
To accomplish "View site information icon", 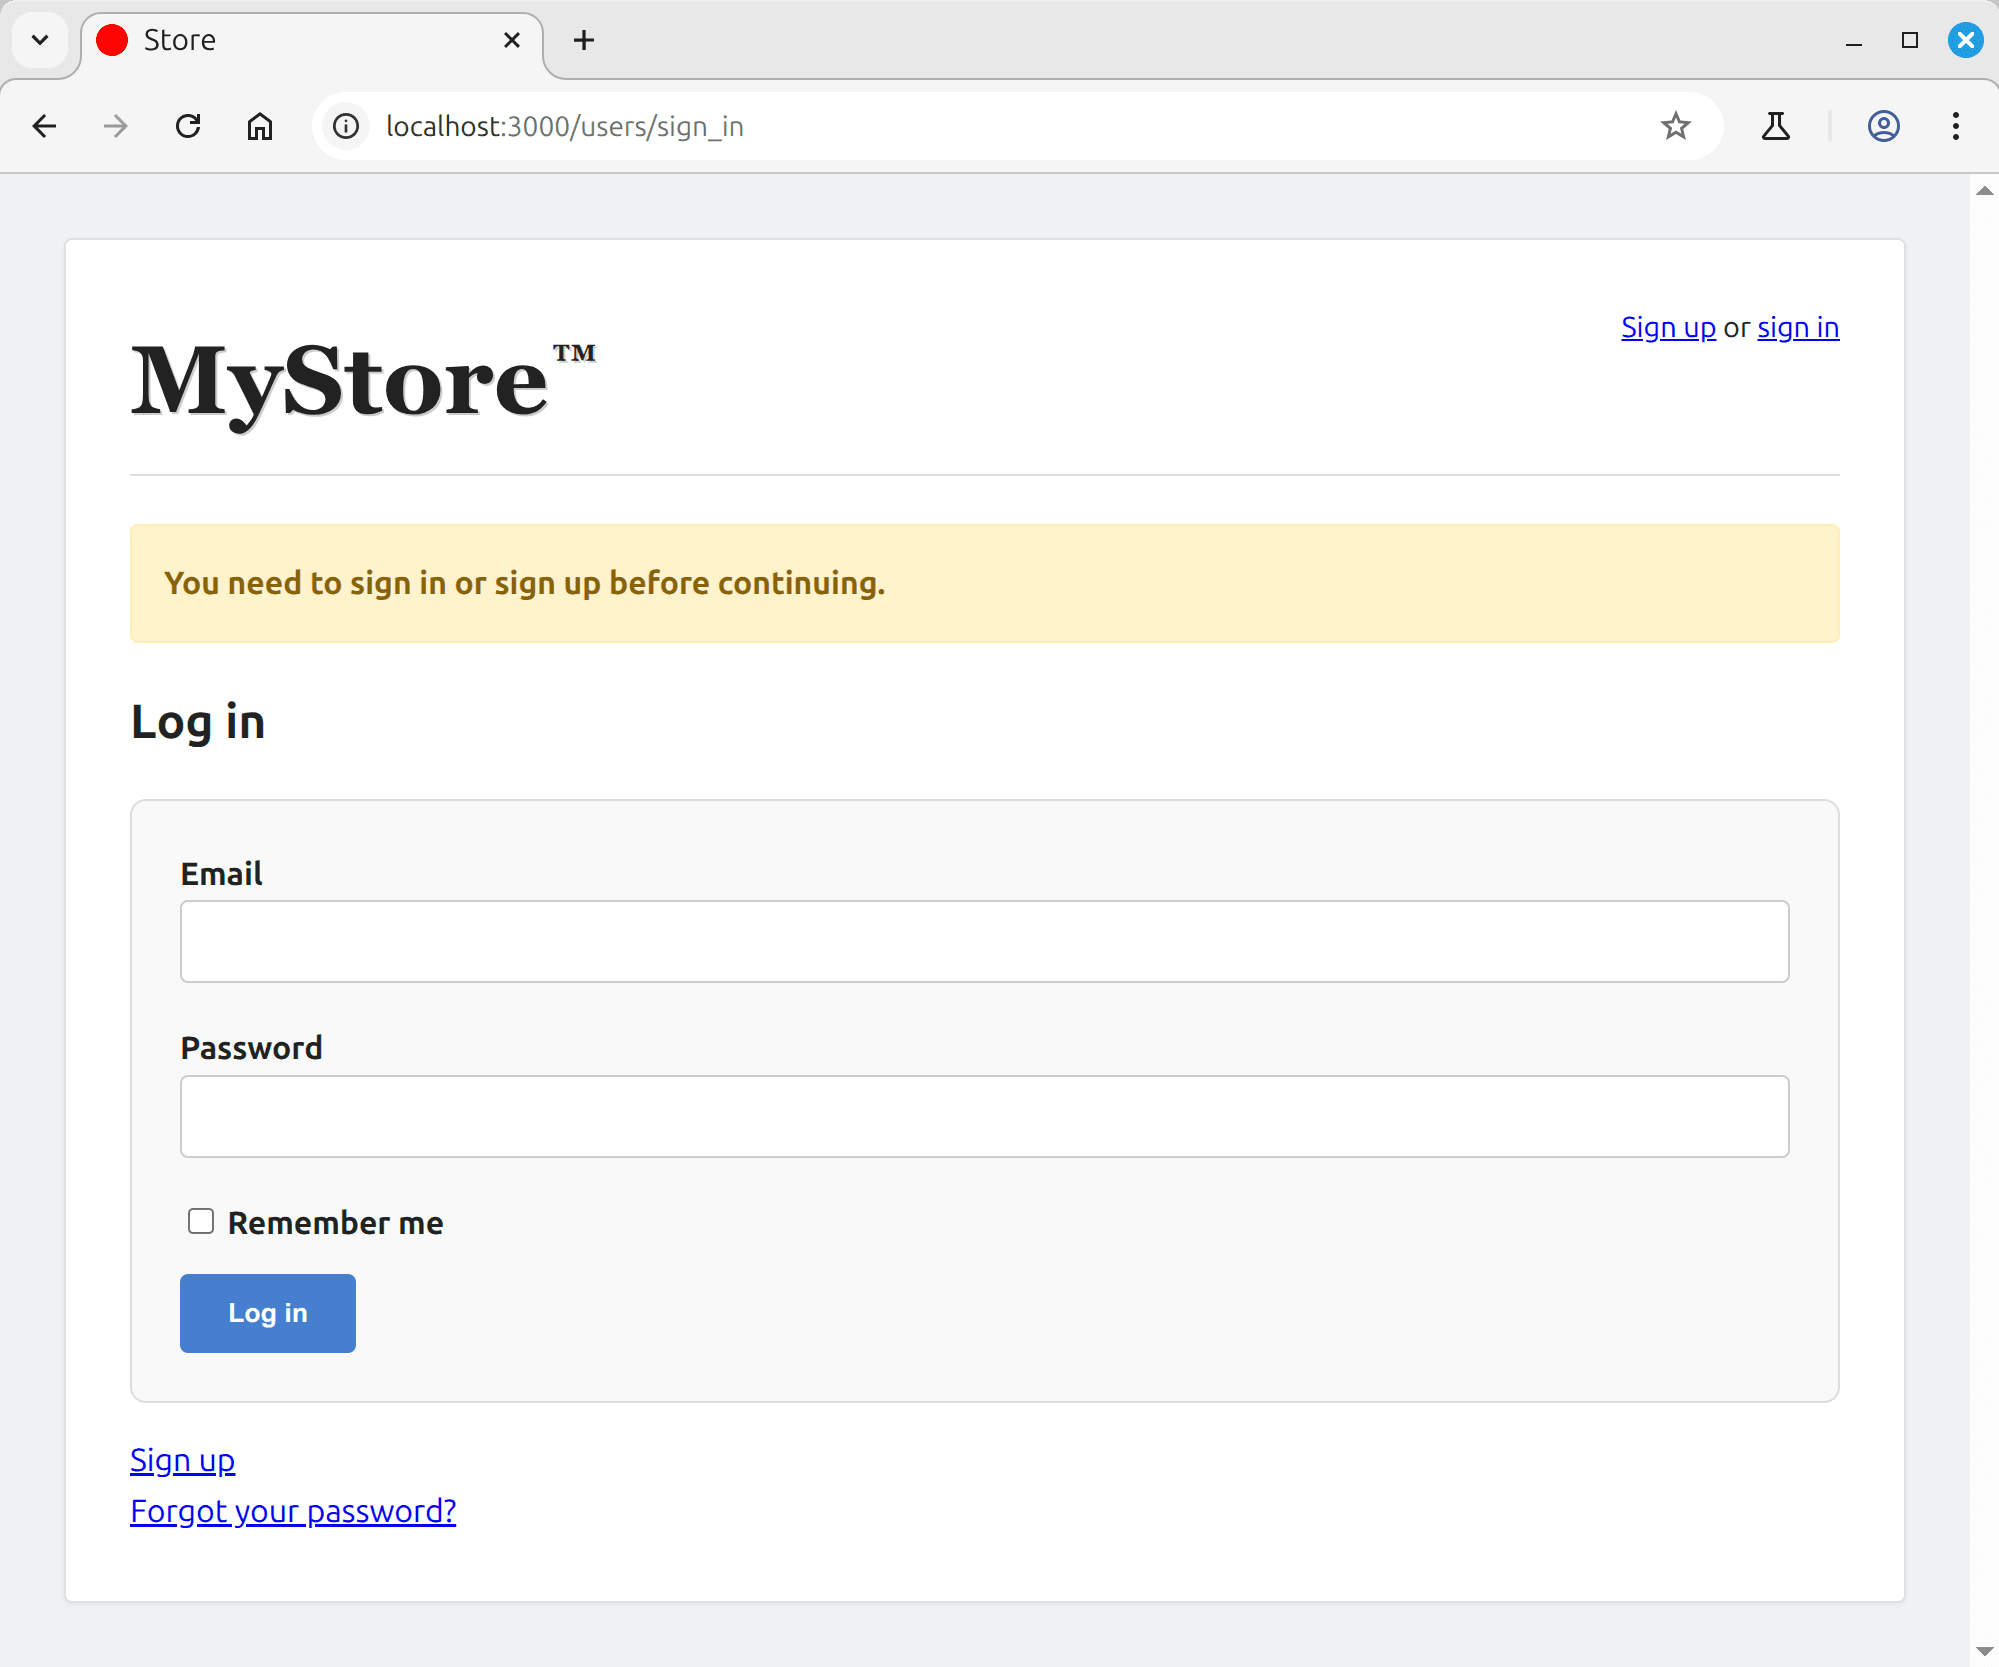I will pos(346,126).
